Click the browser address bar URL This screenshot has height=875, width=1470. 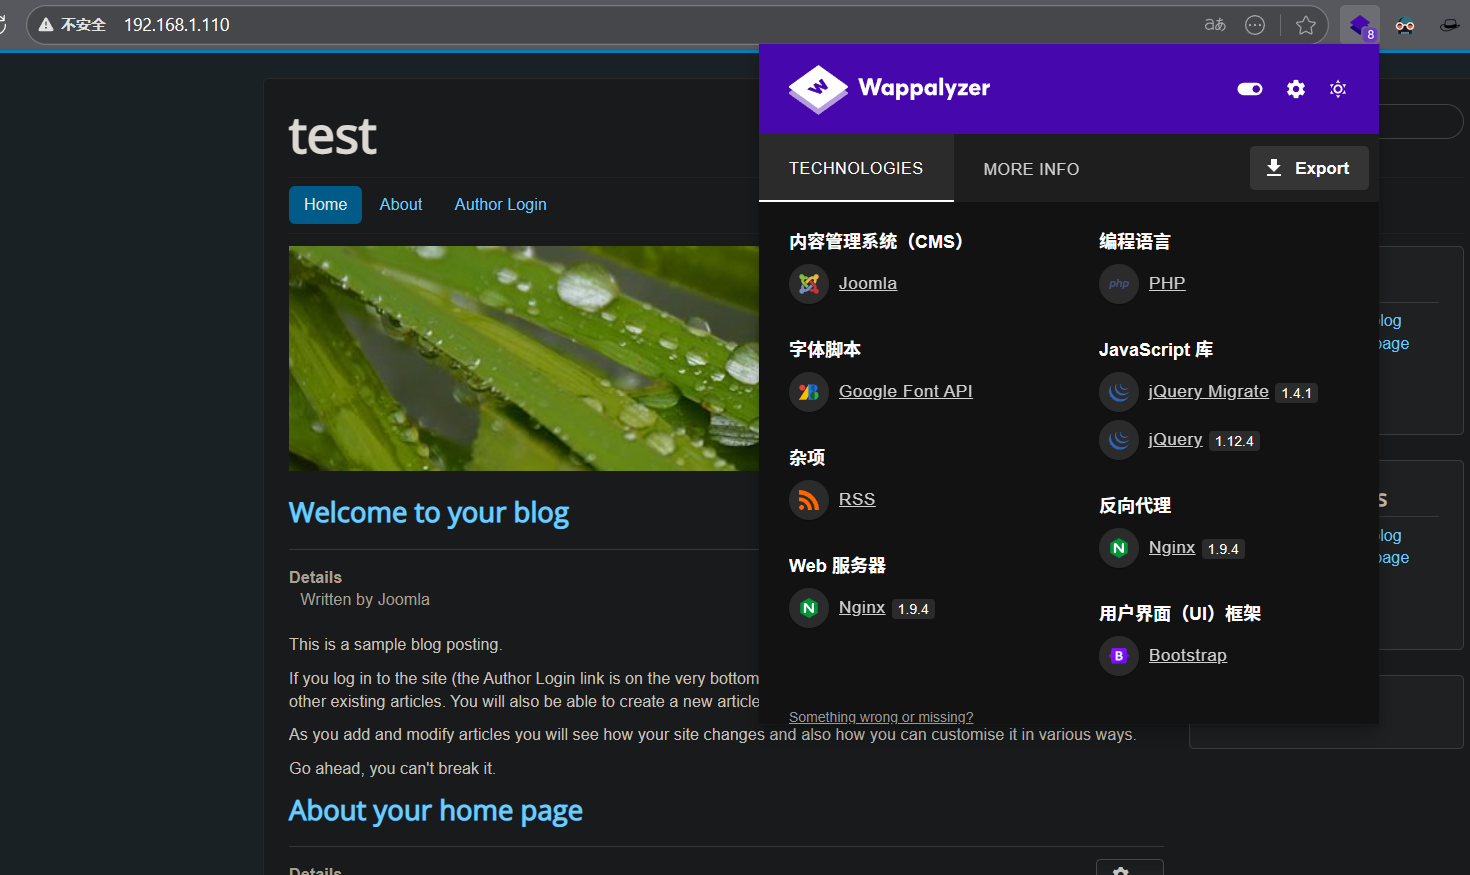[x=177, y=25]
